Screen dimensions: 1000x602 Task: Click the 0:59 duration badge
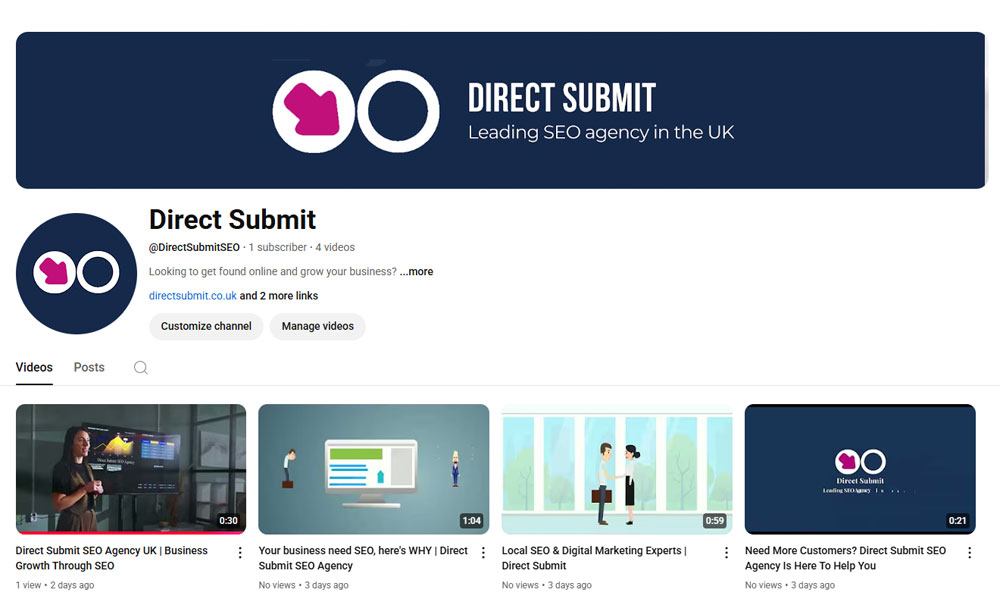(714, 520)
